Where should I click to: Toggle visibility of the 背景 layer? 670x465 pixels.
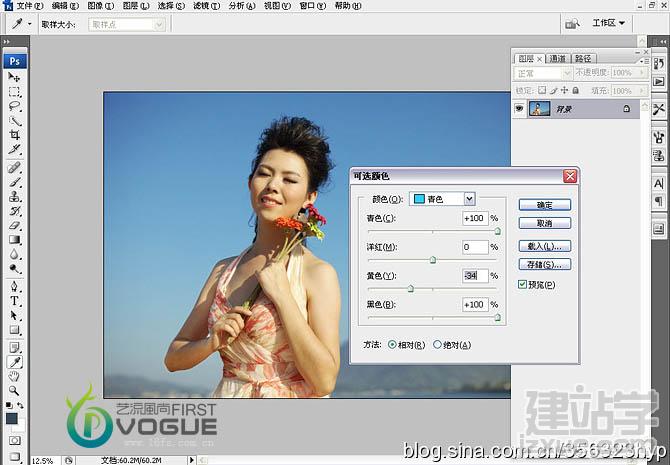tap(519, 109)
